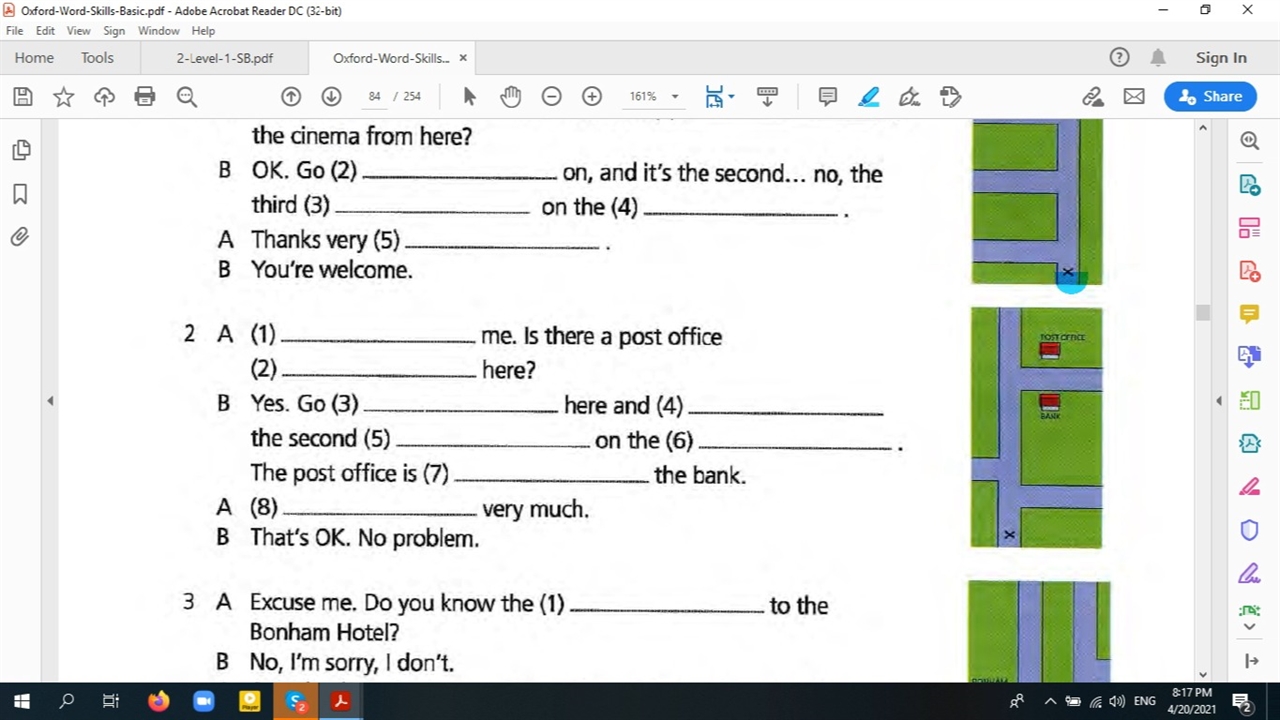Click the page number input field
Image resolution: width=1280 pixels, height=720 pixels.
pyautogui.click(x=375, y=97)
